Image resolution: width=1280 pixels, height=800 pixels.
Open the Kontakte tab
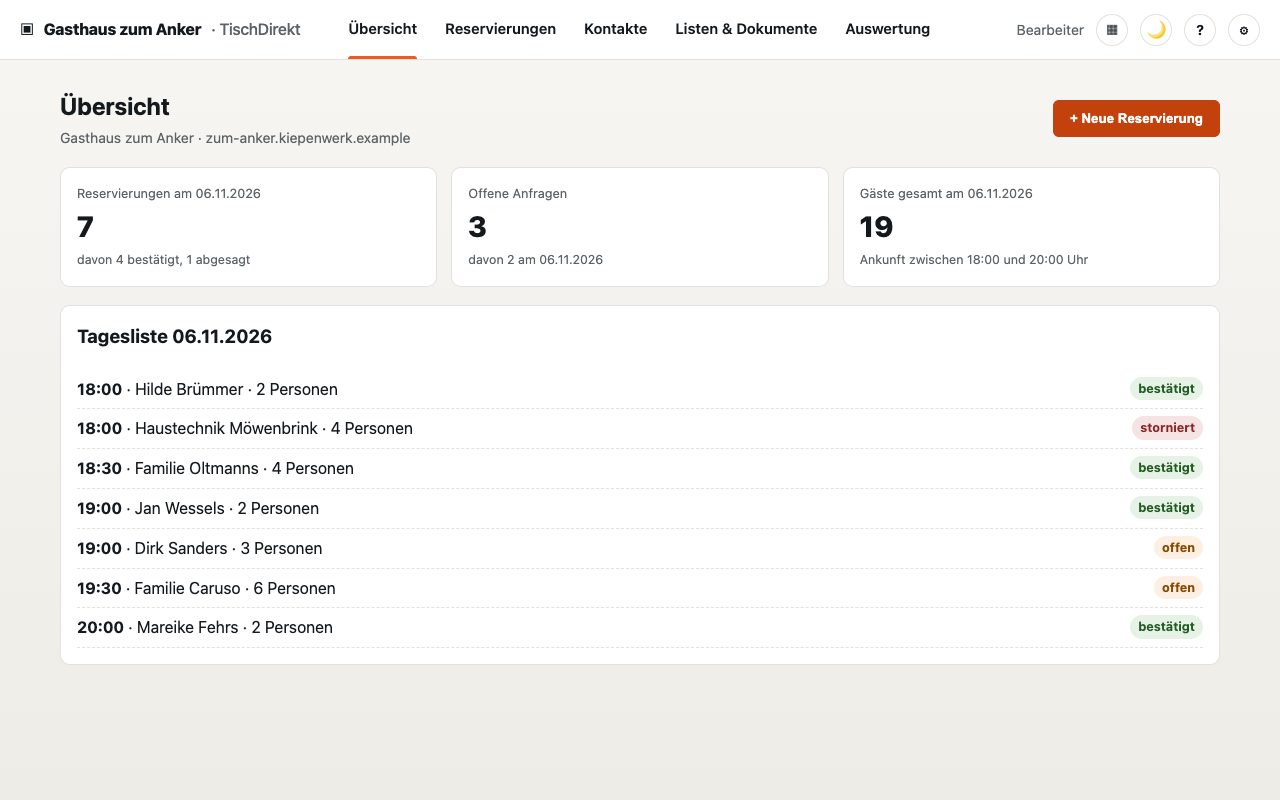(615, 29)
